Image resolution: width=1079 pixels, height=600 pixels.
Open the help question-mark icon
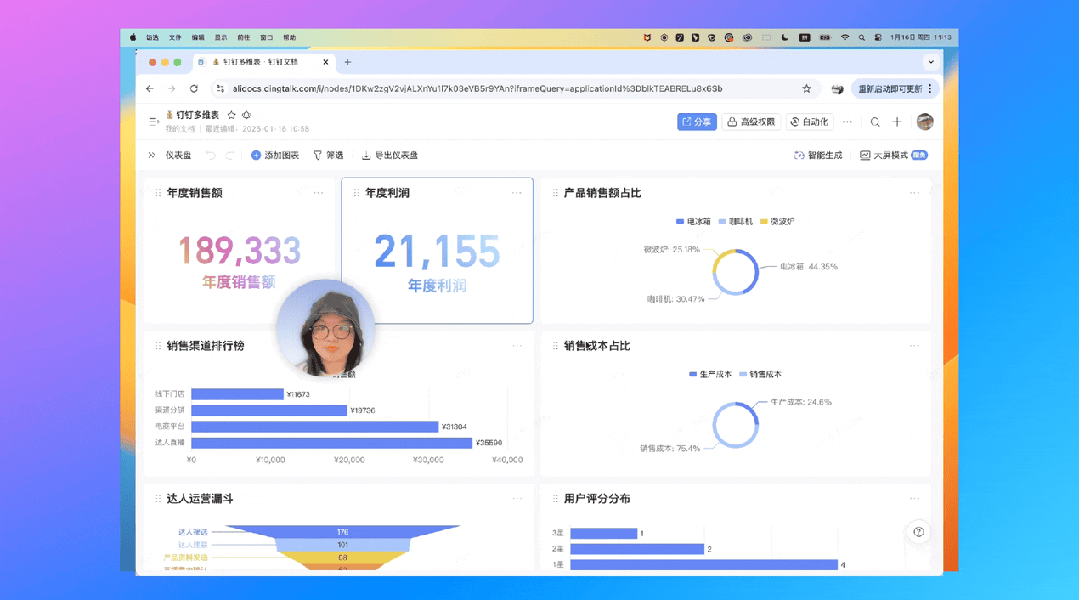[x=918, y=531]
